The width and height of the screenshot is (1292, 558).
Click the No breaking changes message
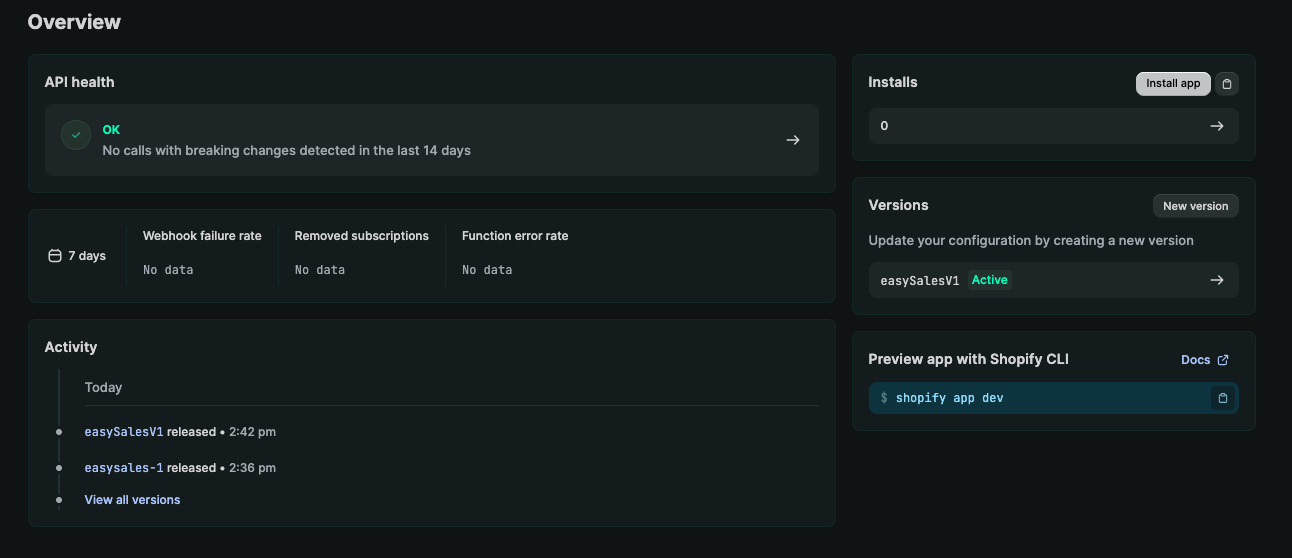(x=287, y=151)
